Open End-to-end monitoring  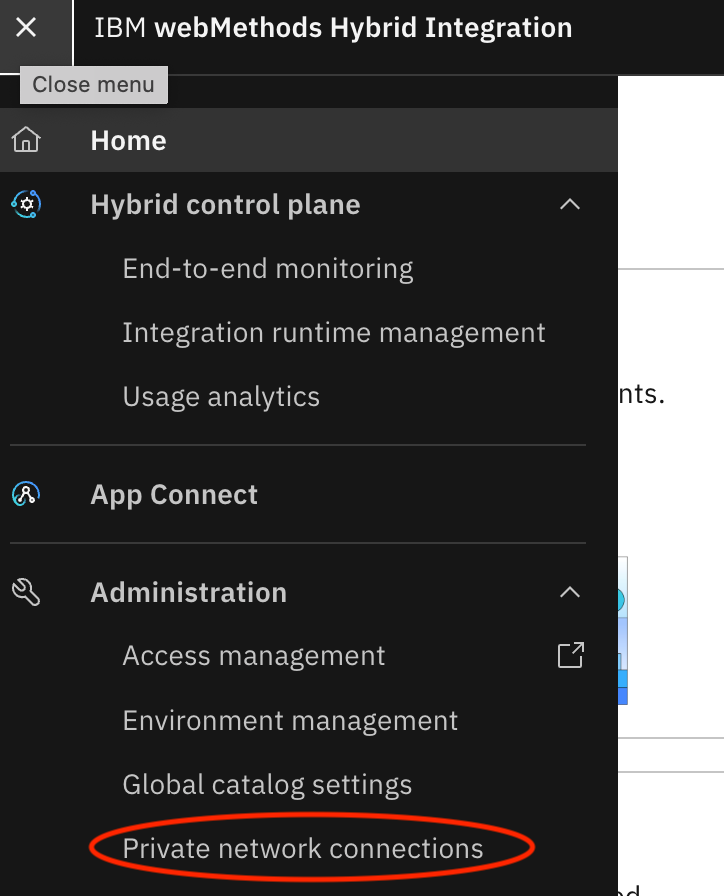coord(267,268)
